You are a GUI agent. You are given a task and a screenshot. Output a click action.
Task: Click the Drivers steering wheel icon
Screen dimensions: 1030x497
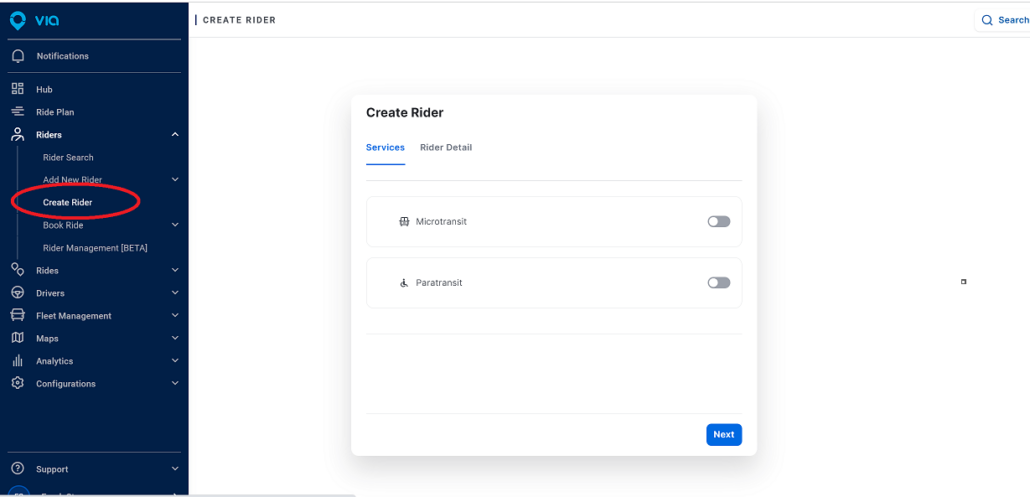(x=18, y=293)
